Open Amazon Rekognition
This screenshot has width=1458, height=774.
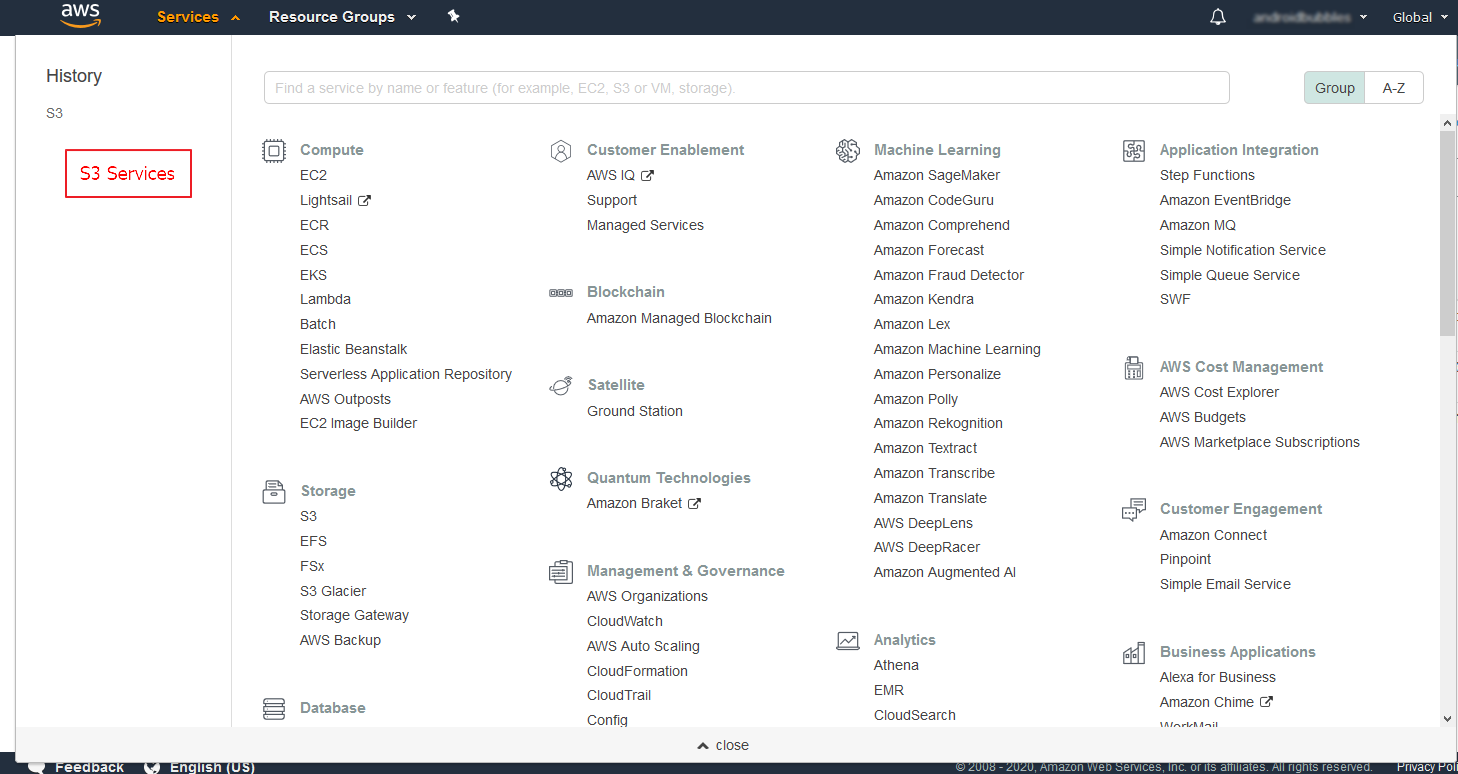[x=938, y=423]
